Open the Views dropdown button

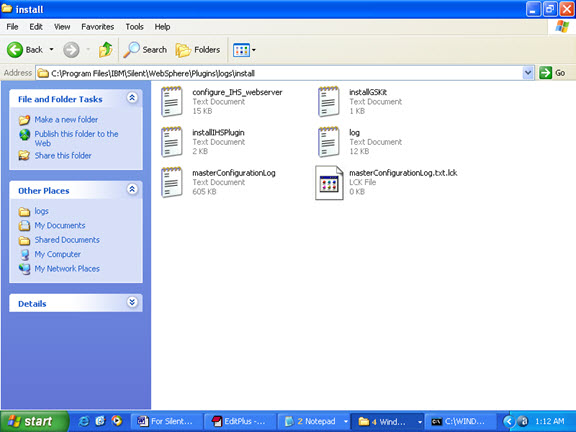244,50
